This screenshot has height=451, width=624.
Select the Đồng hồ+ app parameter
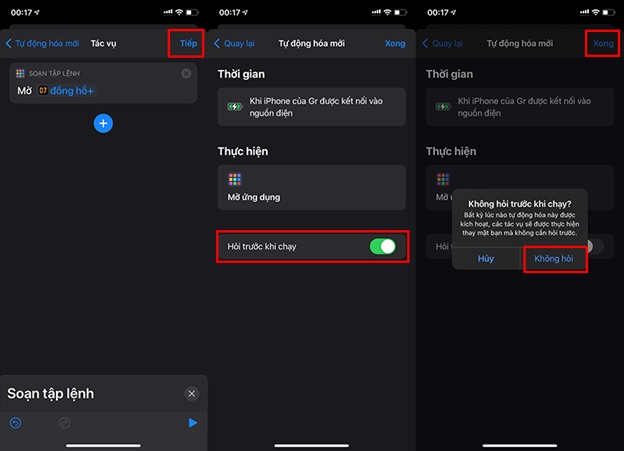[x=73, y=91]
